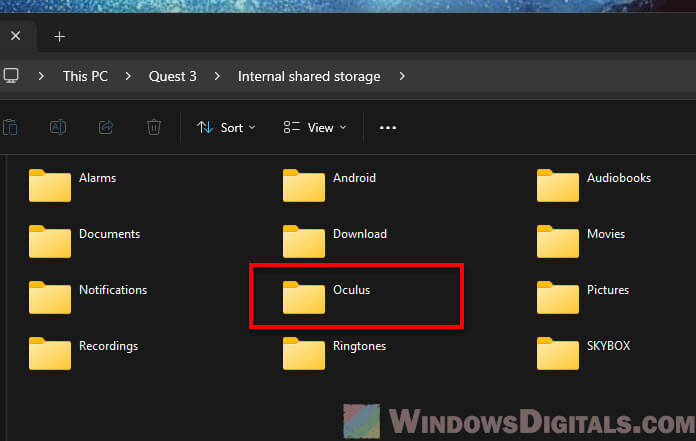Select the Oculus folder icon
The height and width of the screenshot is (441, 696).
pos(304,297)
